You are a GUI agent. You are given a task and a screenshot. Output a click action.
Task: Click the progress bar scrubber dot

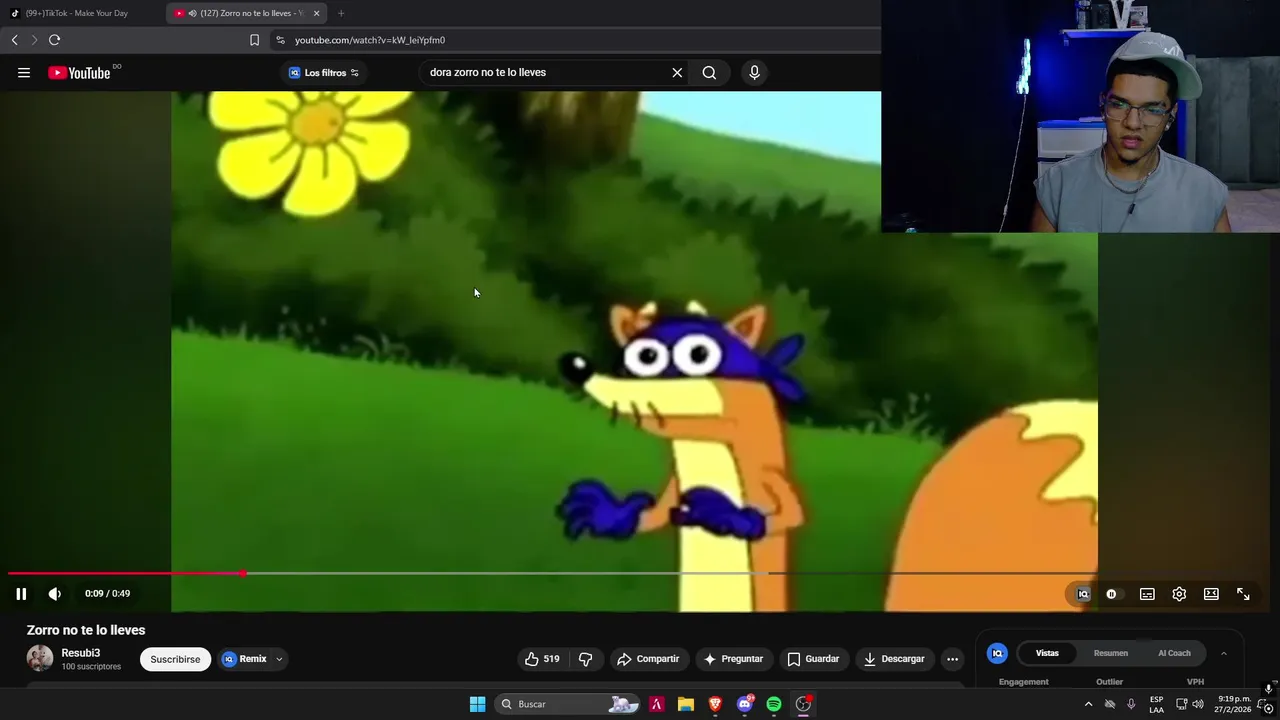pyautogui.click(x=243, y=573)
